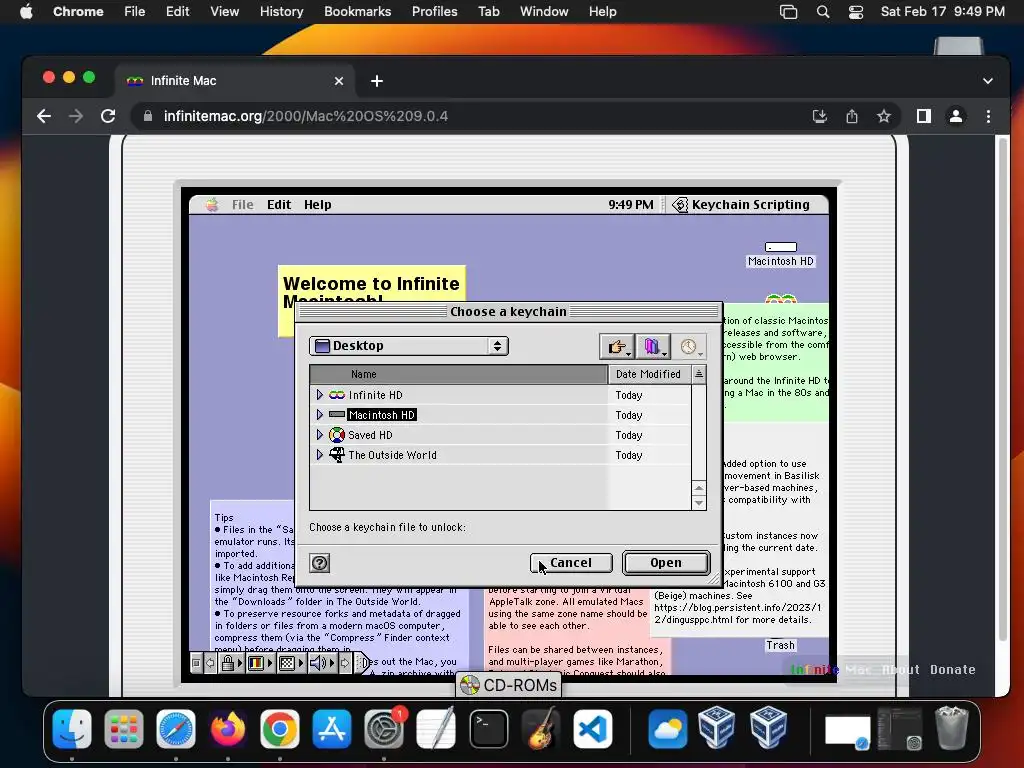Viewport: 1024px width, 768px height.
Task: Open Terminal from the Dock
Action: coord(488,728)
